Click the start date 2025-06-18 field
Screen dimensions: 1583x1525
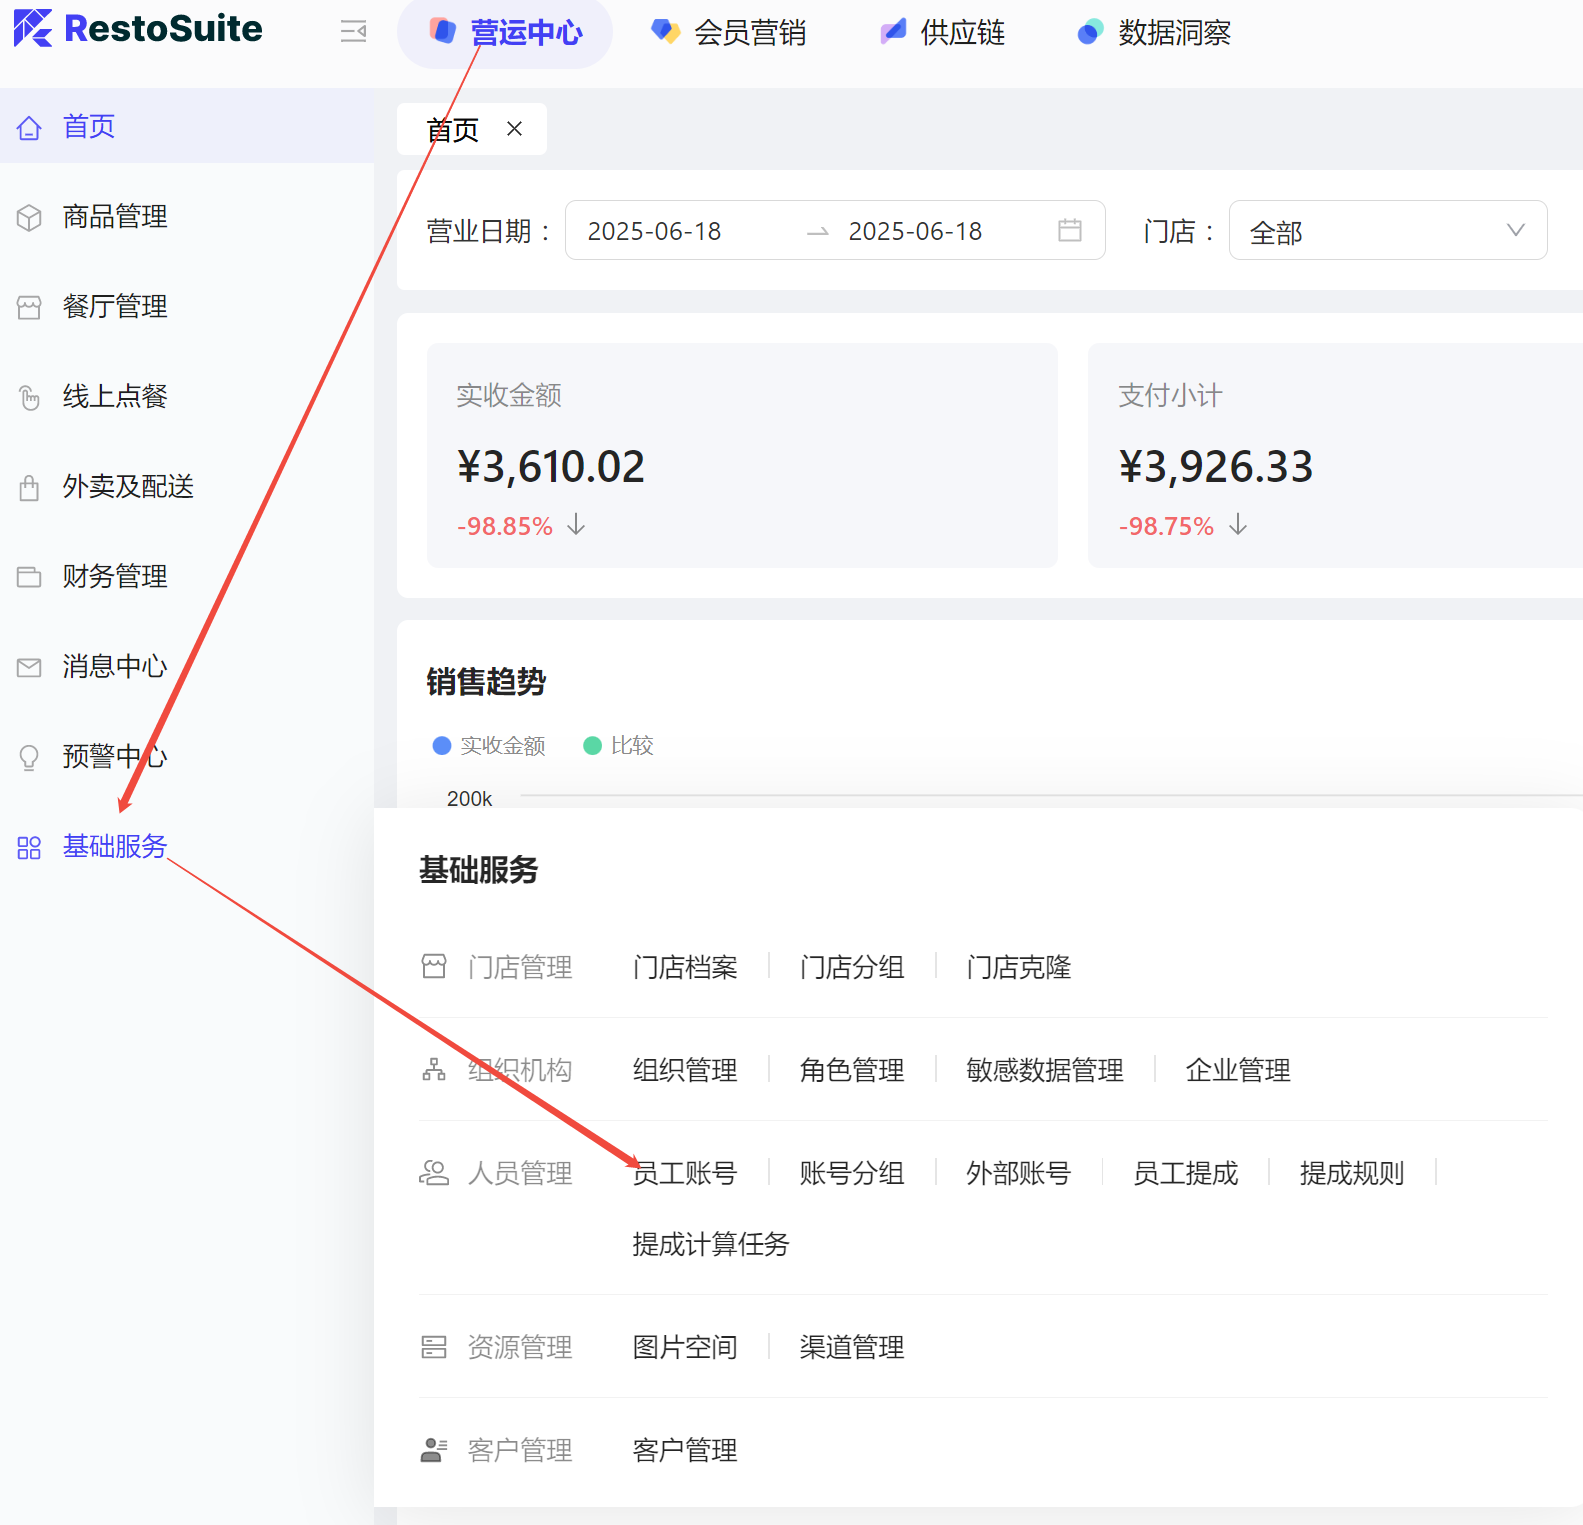point(655,231)
